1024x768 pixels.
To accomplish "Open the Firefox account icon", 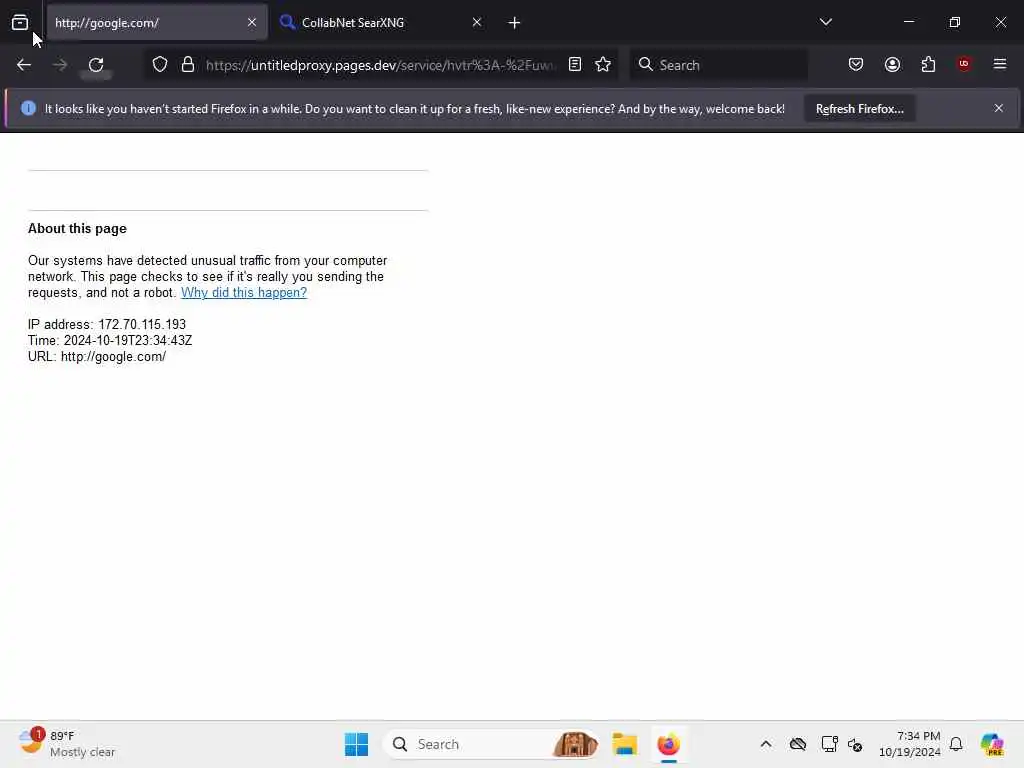I will [x=893, y=64].
